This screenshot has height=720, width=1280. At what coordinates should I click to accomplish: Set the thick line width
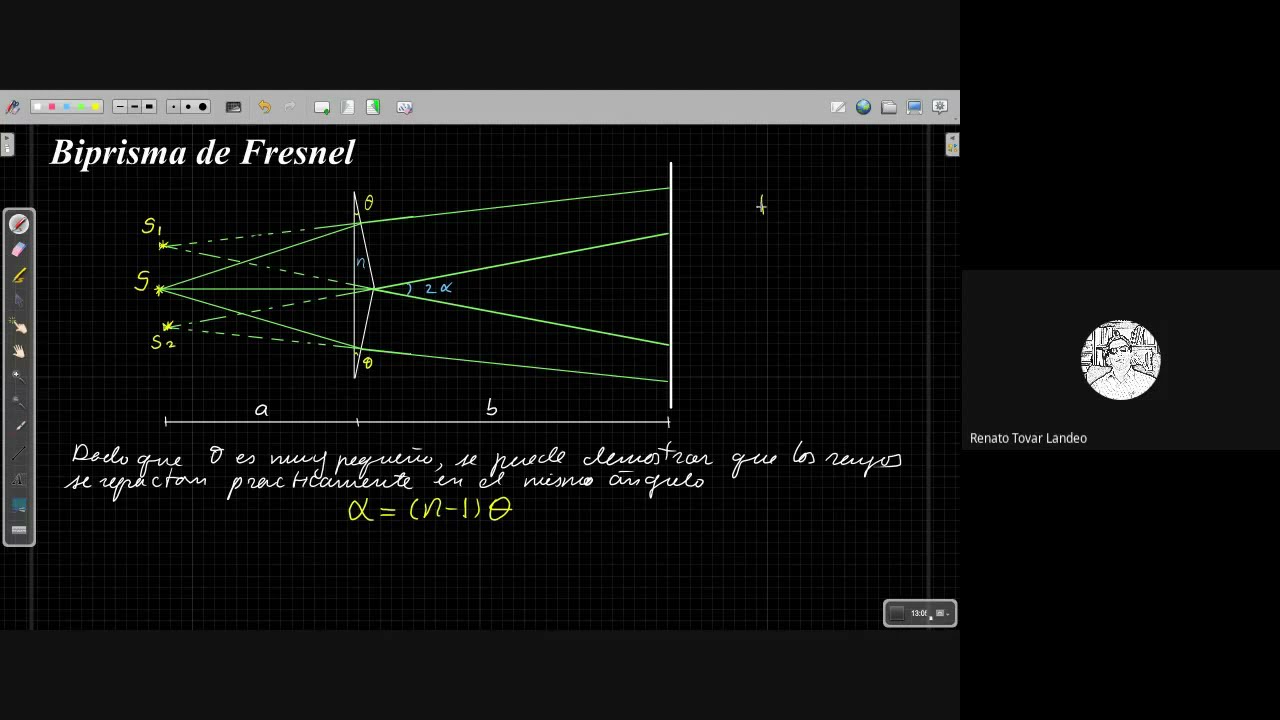click(149, 107)
